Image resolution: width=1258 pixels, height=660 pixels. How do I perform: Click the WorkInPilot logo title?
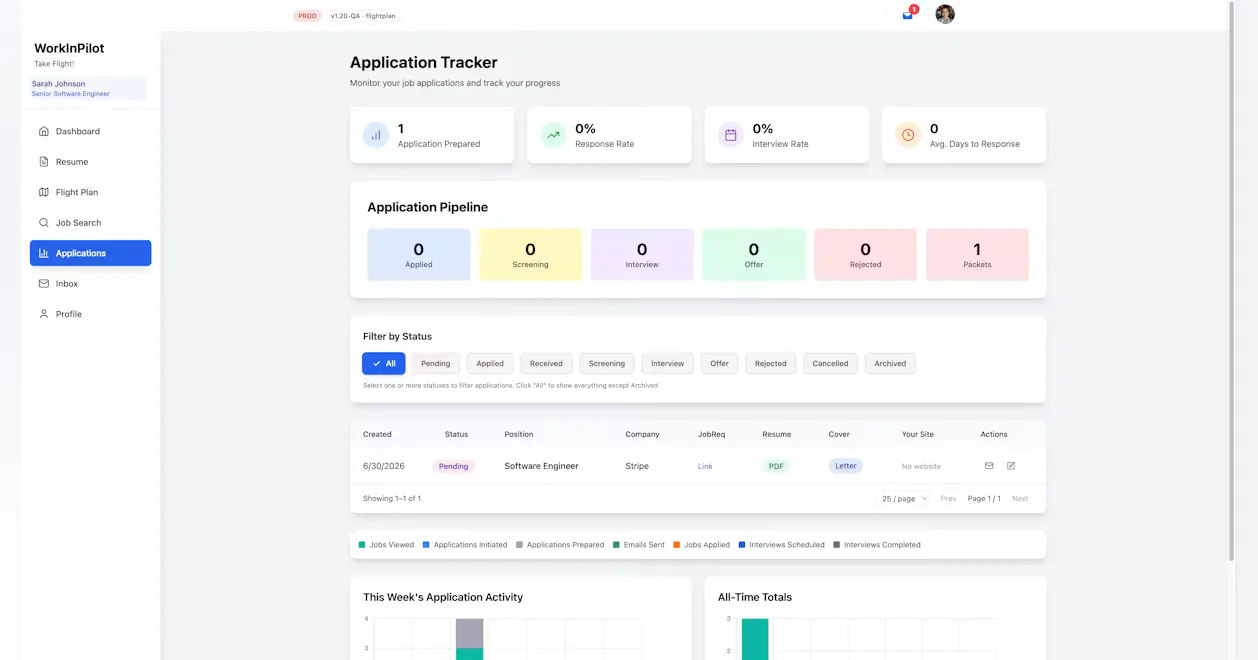[69, 48]
